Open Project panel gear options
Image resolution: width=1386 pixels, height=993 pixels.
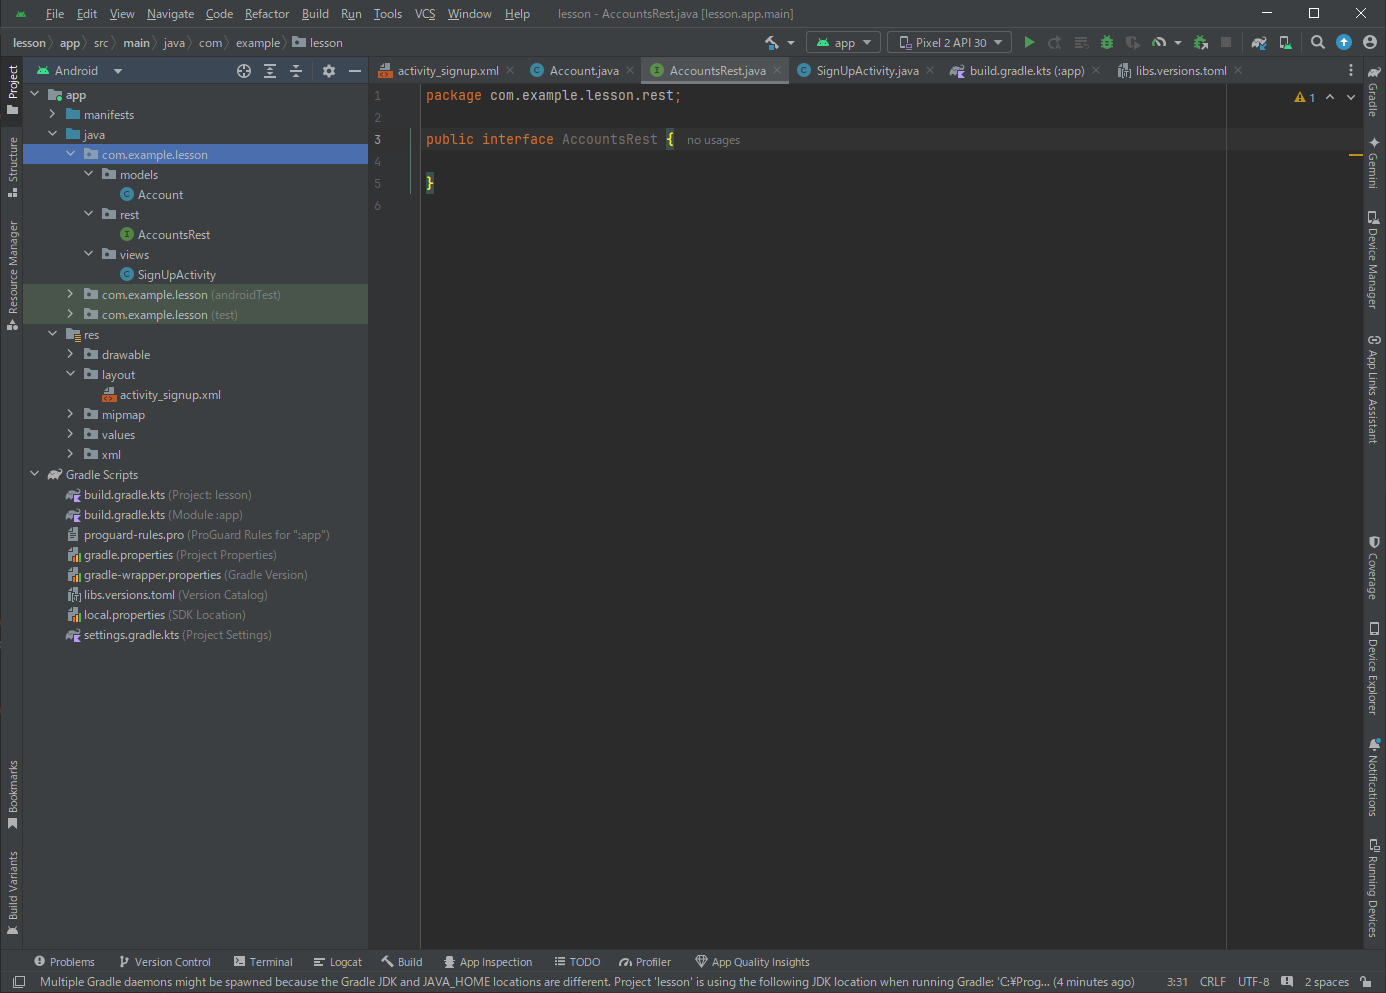pos(329,71)
